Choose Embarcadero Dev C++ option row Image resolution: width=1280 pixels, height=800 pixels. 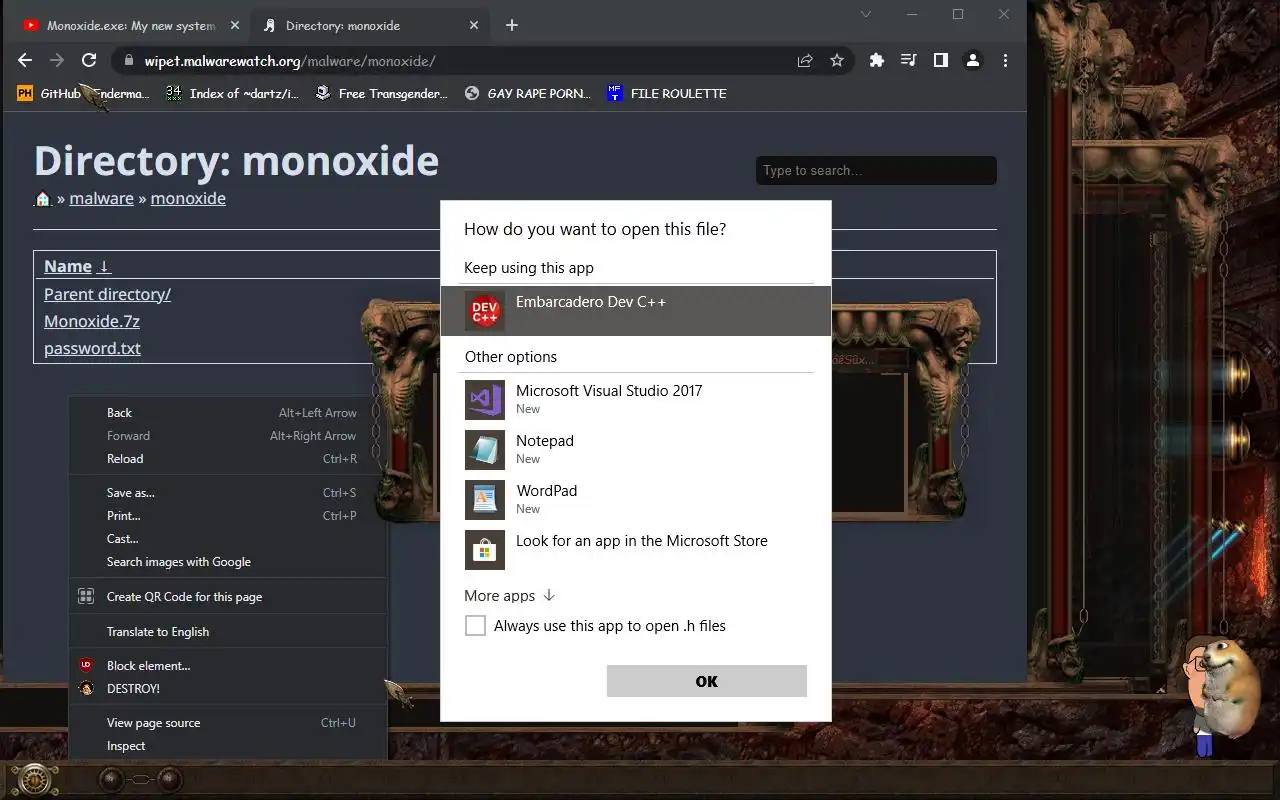point(636,311)
